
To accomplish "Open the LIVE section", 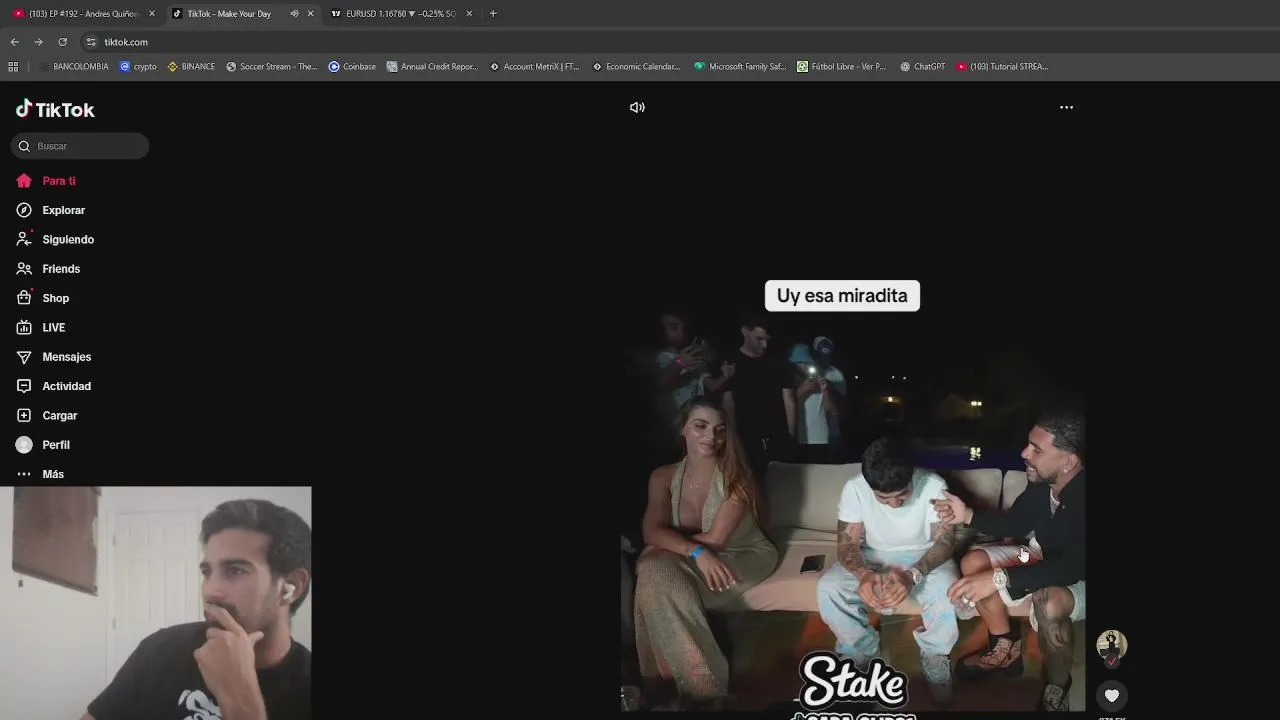I will (41, 328).
